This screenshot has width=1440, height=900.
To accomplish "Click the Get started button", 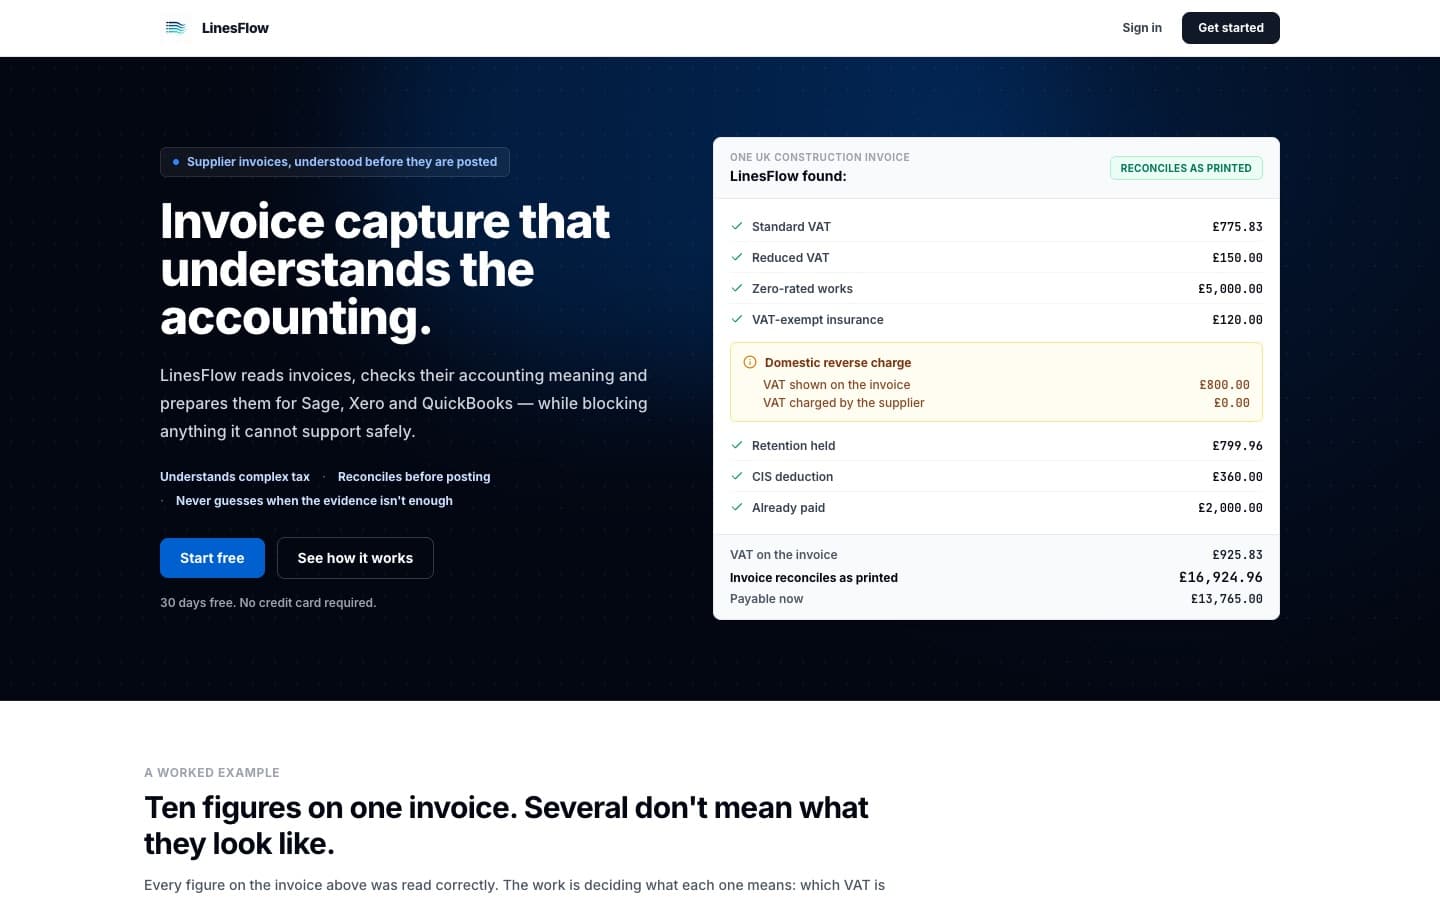I will point(1231,28).
